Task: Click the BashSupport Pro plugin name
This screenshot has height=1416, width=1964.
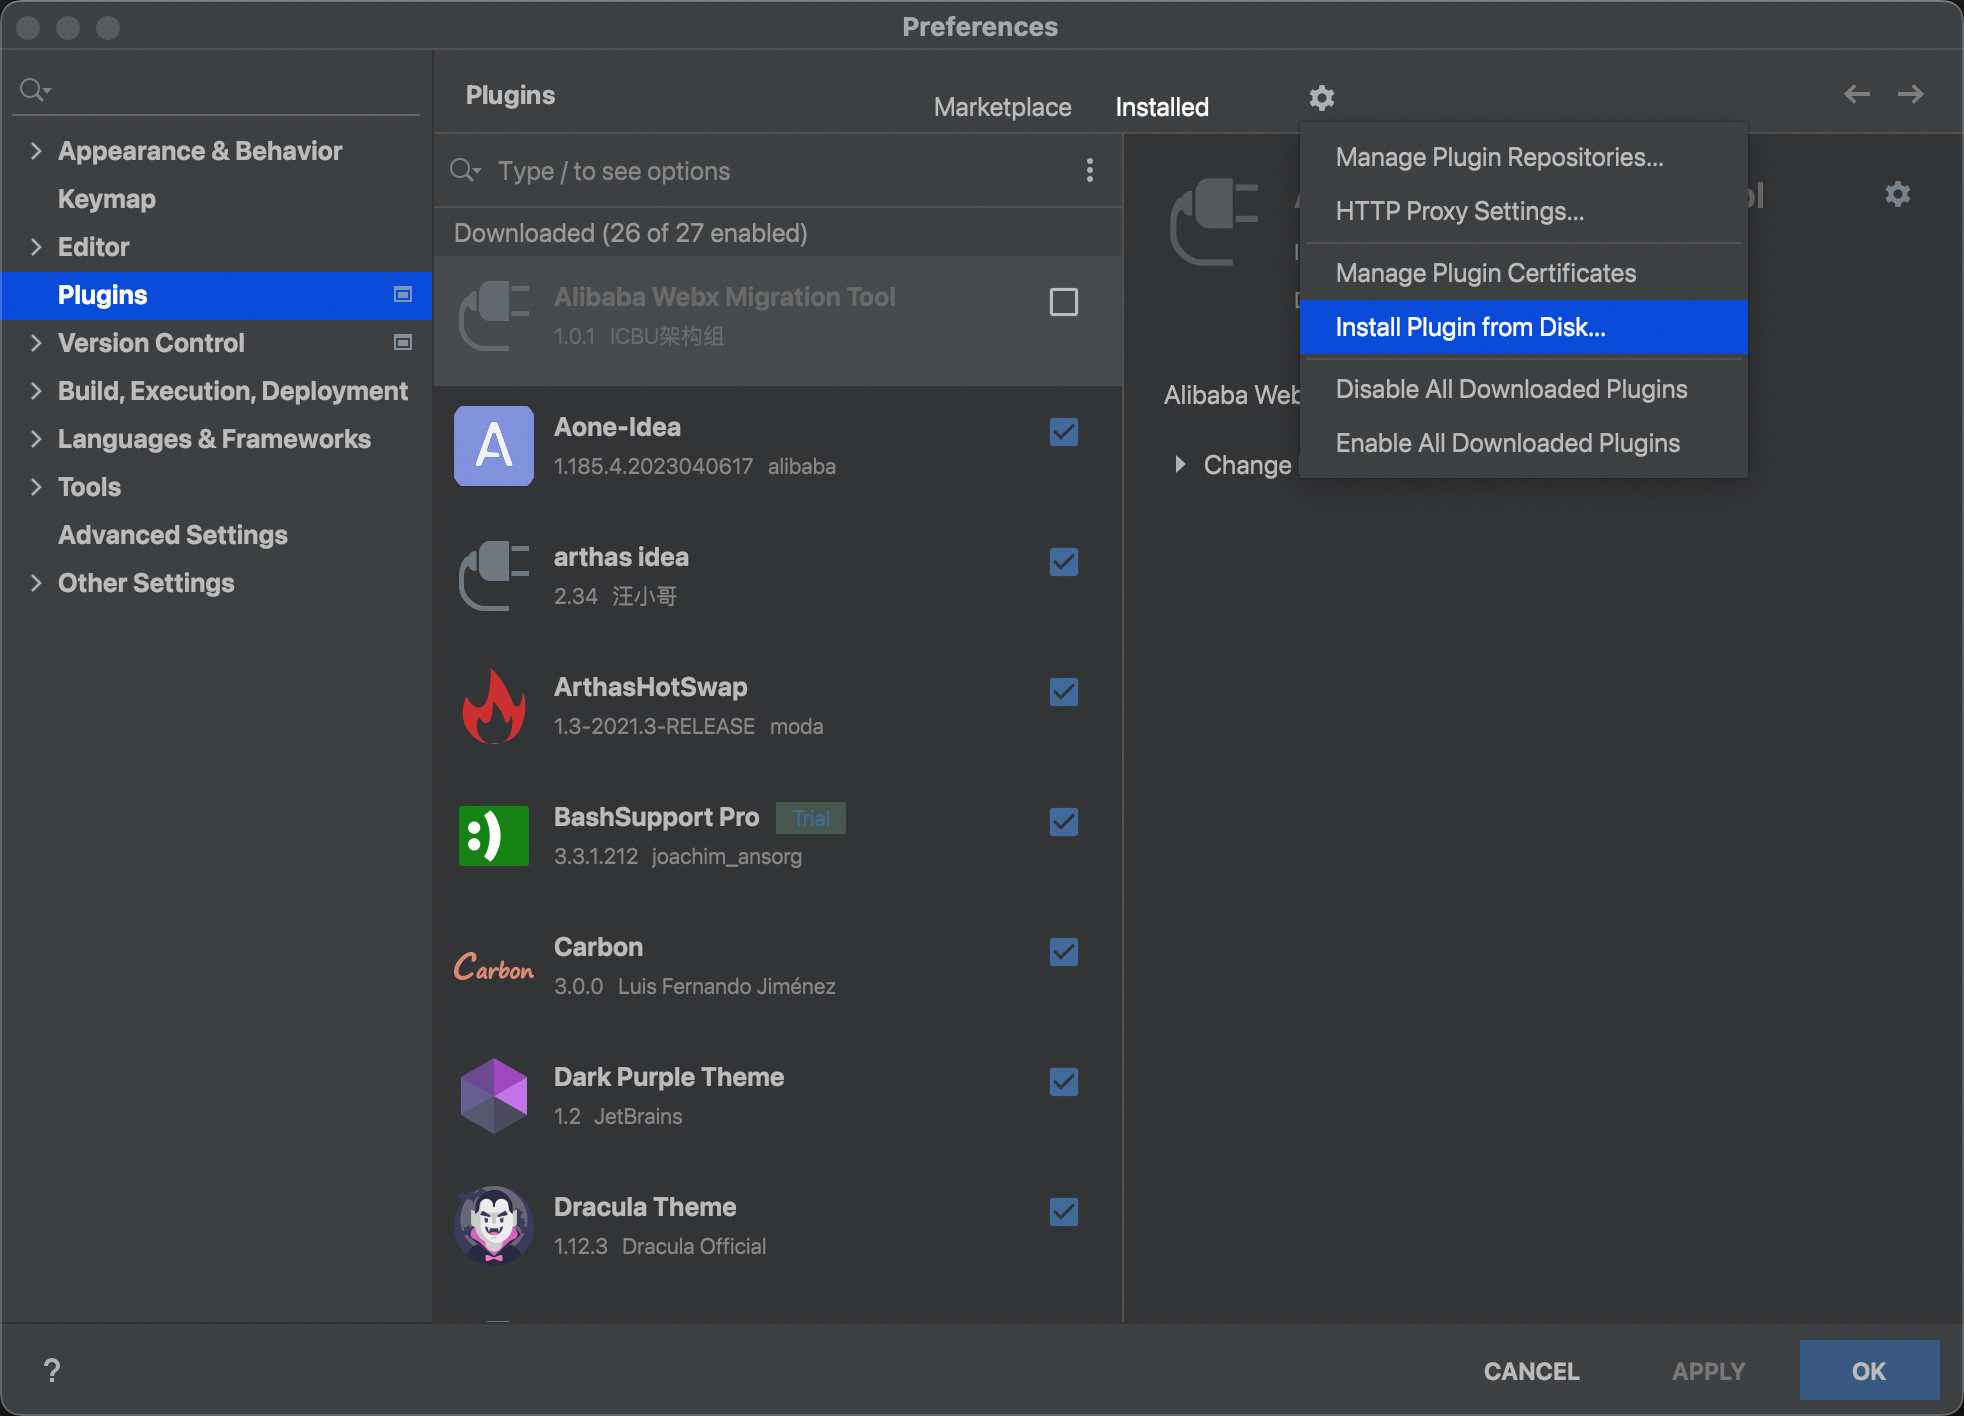Action: coord(657,817)
